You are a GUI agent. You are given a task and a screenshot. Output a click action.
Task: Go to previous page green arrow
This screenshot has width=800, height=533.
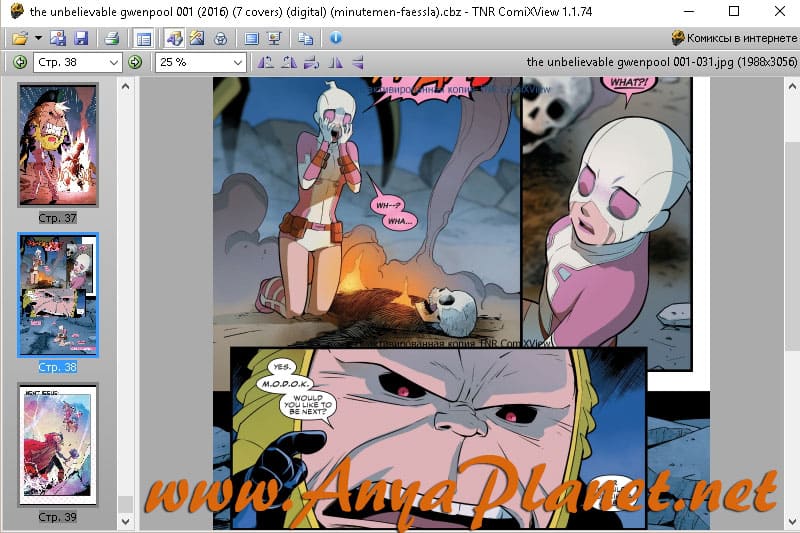coord(20,62)
